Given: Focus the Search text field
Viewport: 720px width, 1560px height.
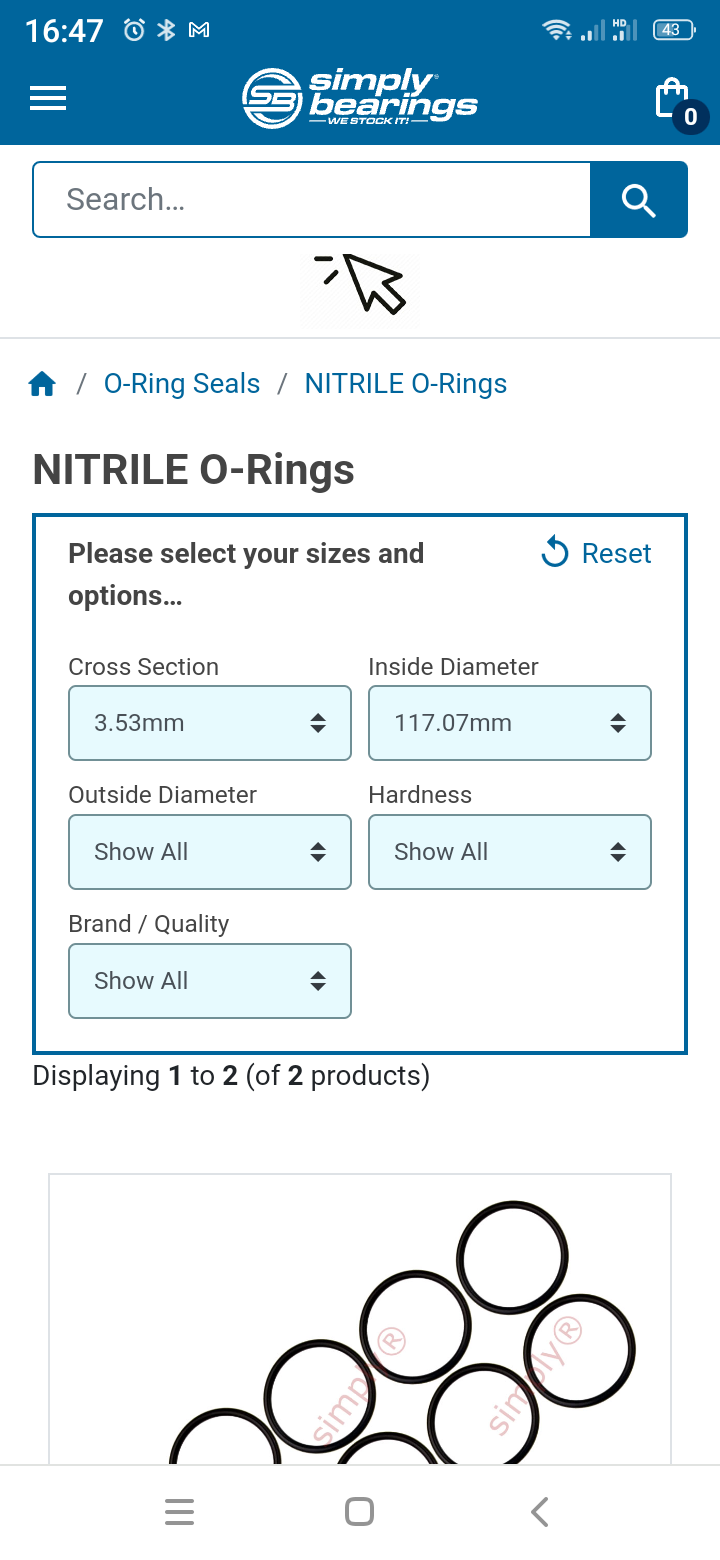Looking at the screenshot, I should click(x=312, y=200).
